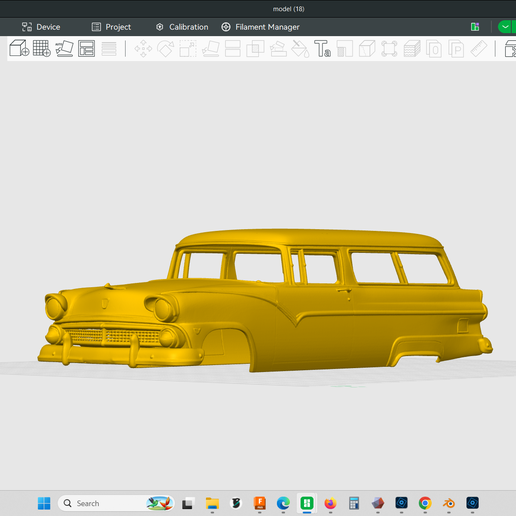Screen dimensions: 516x516
Task: Select the Lay on face tool
Action: click(211, 49)
